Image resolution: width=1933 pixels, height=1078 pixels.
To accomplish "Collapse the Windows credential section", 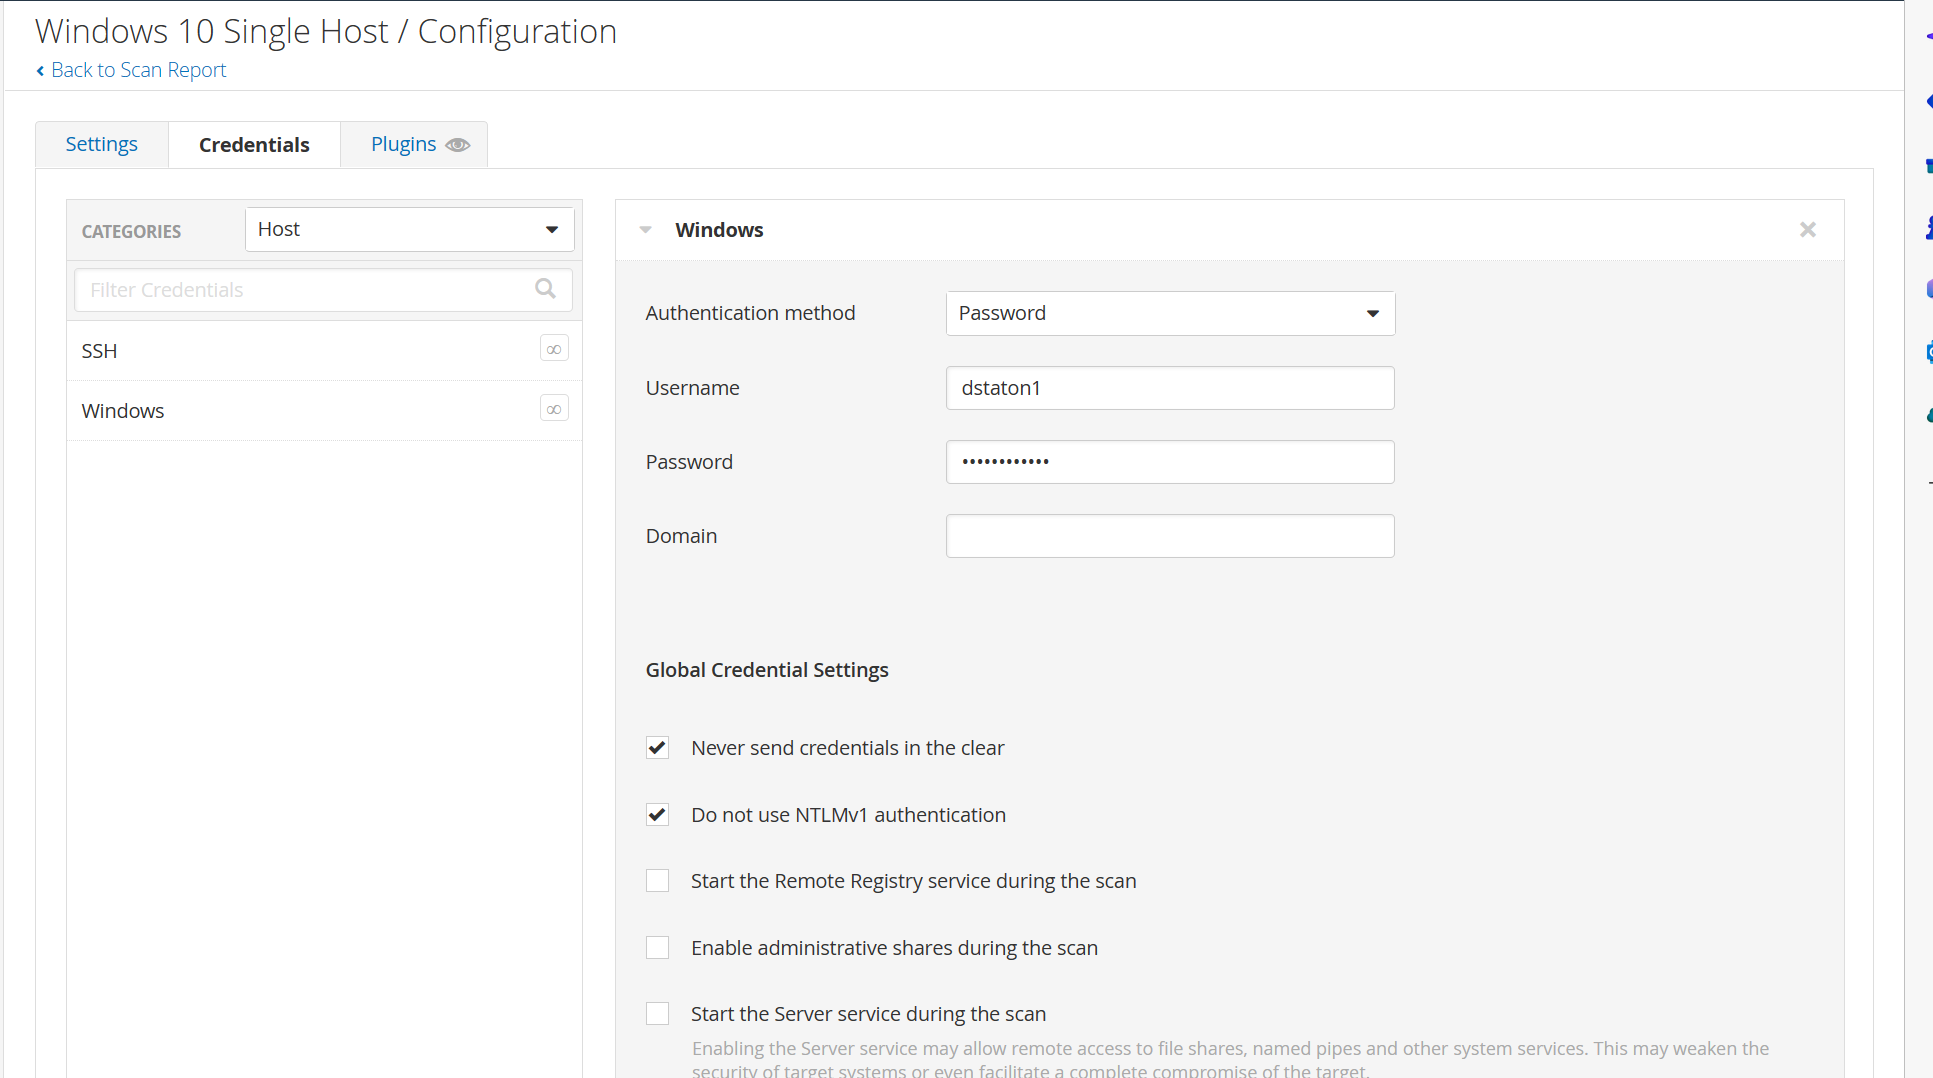I will click(x=645, y=229).
